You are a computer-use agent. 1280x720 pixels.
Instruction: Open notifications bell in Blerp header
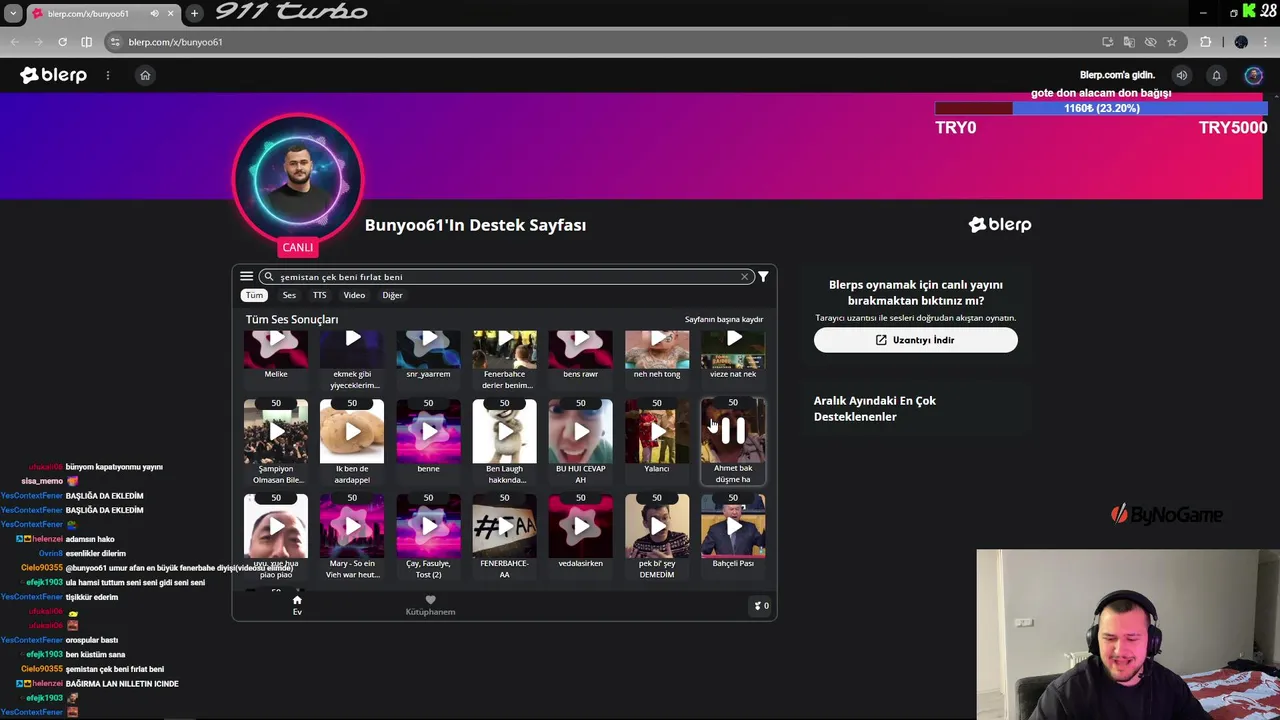coord(1217,75)
